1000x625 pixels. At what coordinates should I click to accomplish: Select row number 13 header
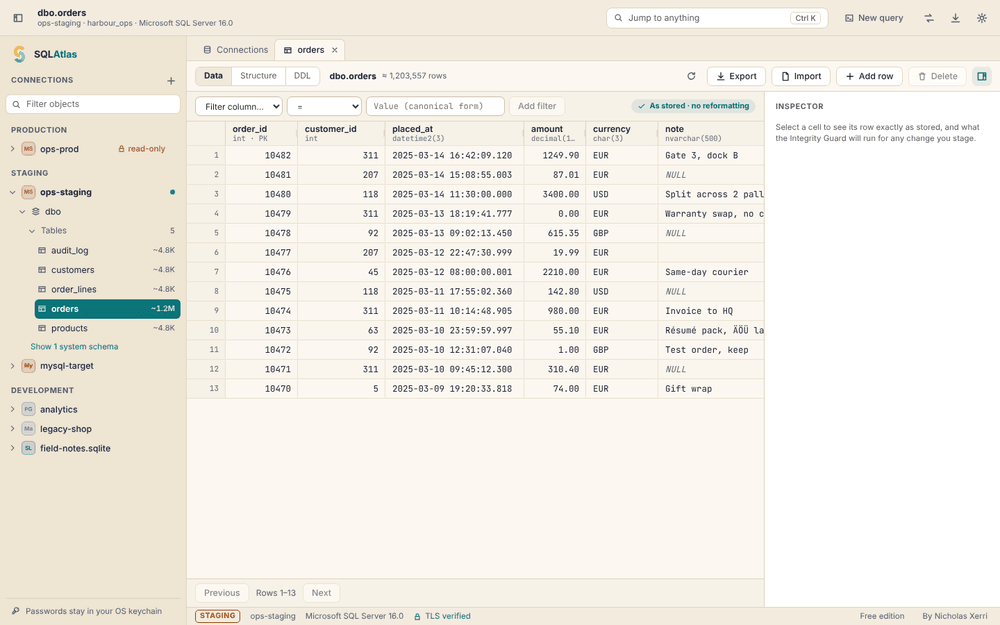[x=206, y=388]
